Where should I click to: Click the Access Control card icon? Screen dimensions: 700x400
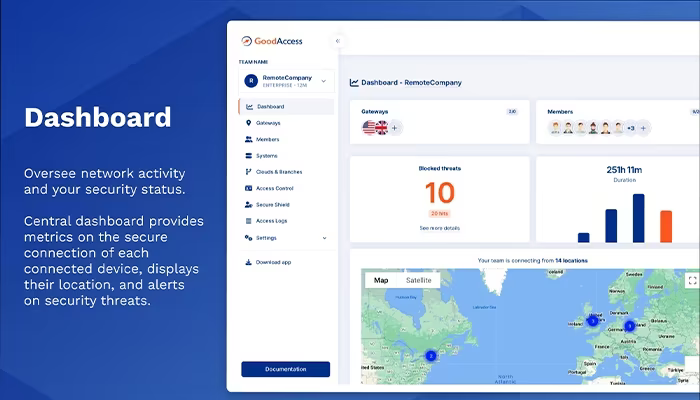coord(249,188)
